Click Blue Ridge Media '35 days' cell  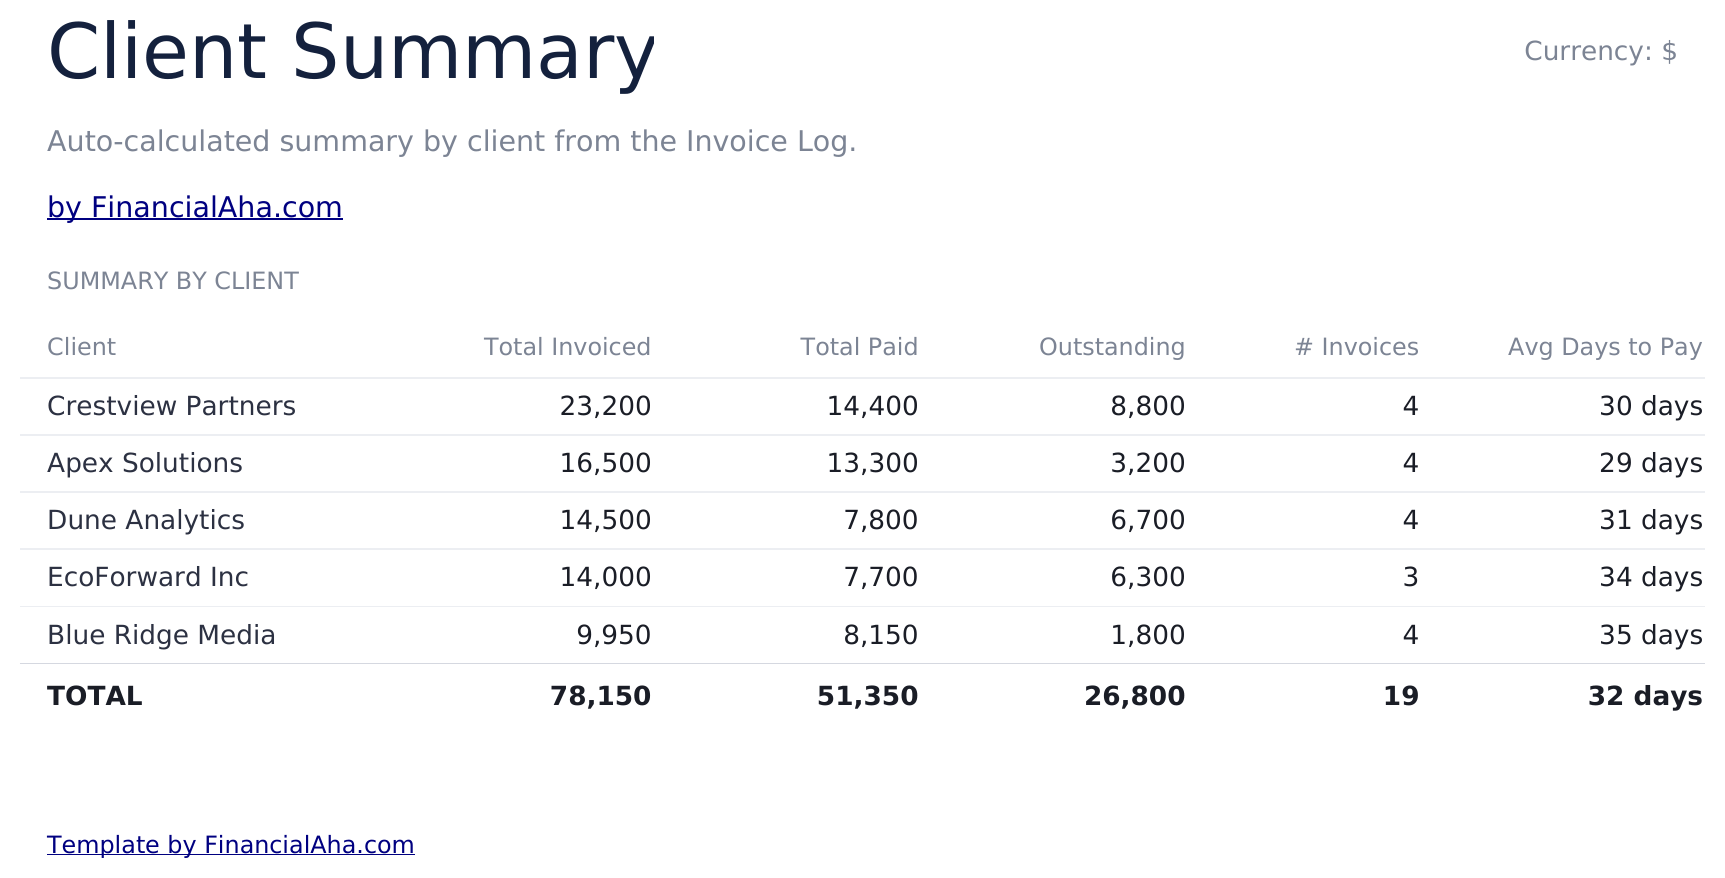click(1651, 635)
